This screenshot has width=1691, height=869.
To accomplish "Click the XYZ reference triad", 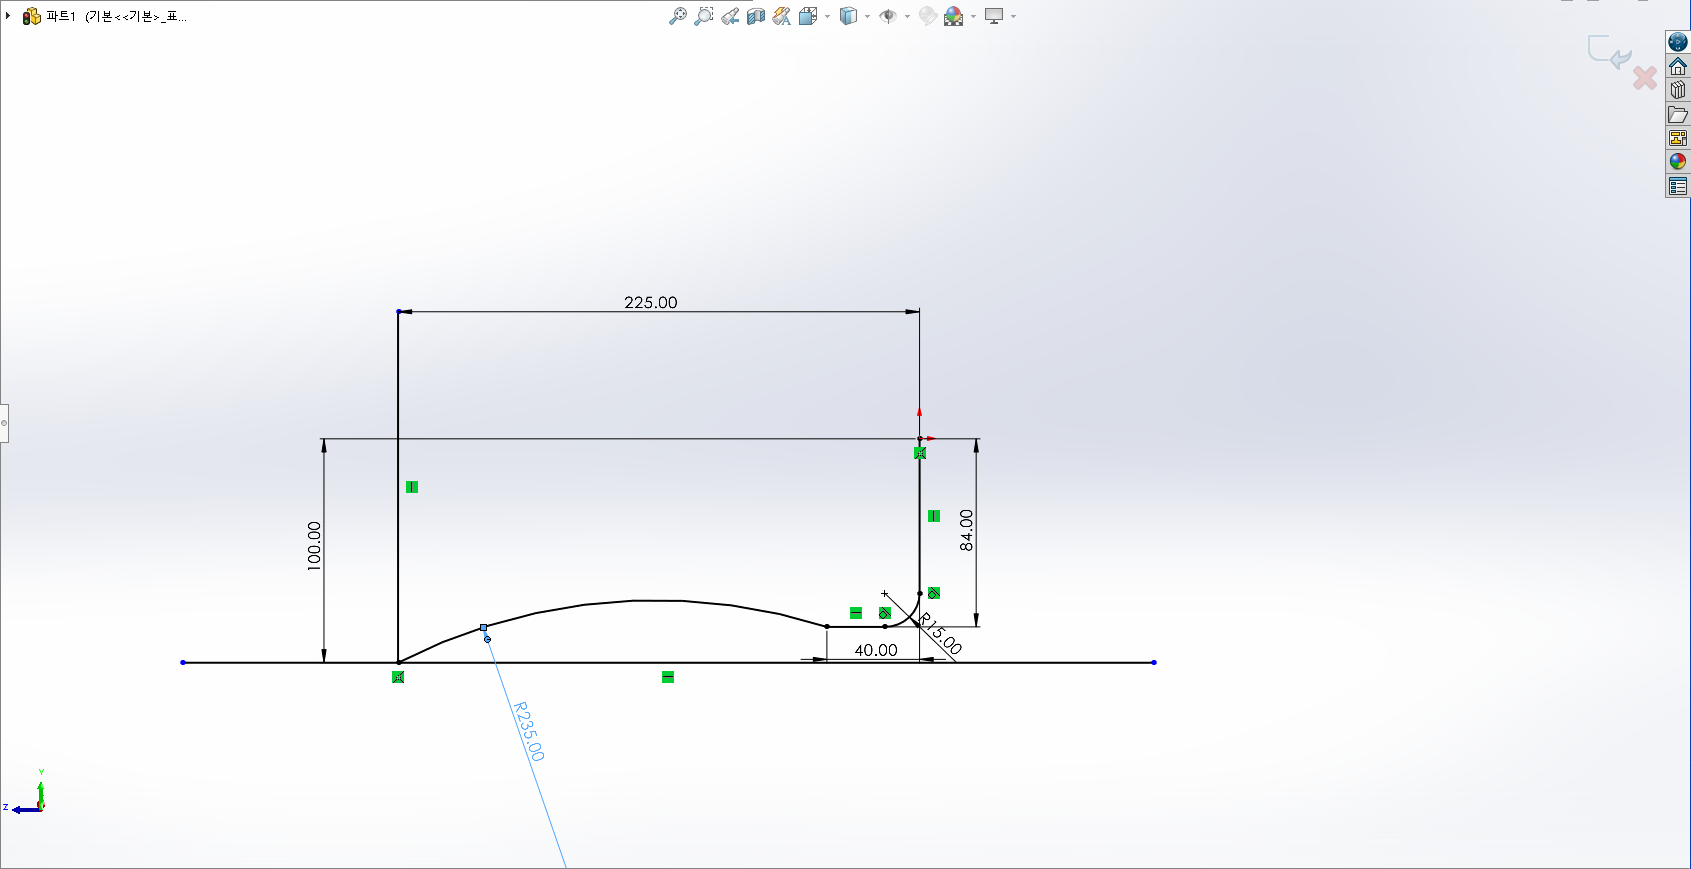I will click(x=25, y=792).
